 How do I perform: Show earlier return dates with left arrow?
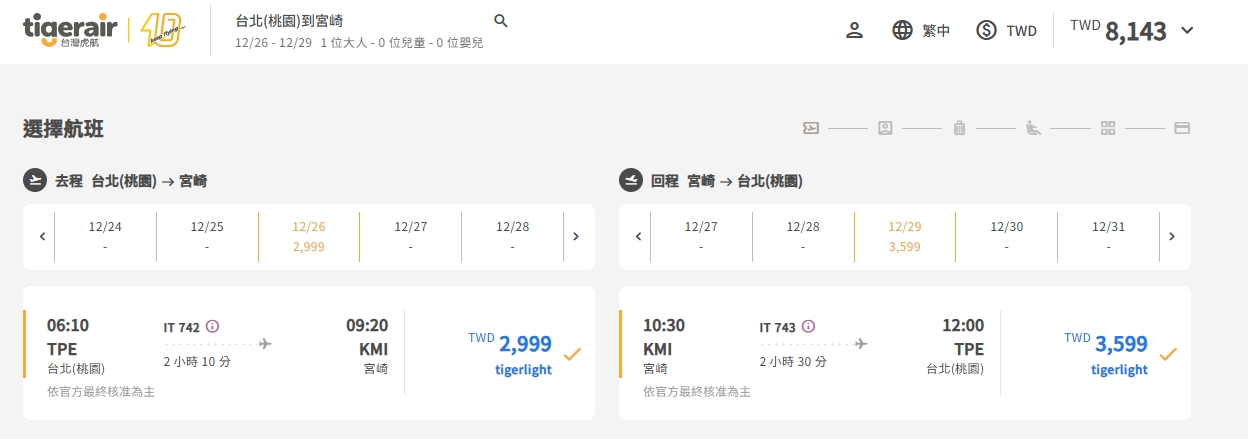point(638,237)
